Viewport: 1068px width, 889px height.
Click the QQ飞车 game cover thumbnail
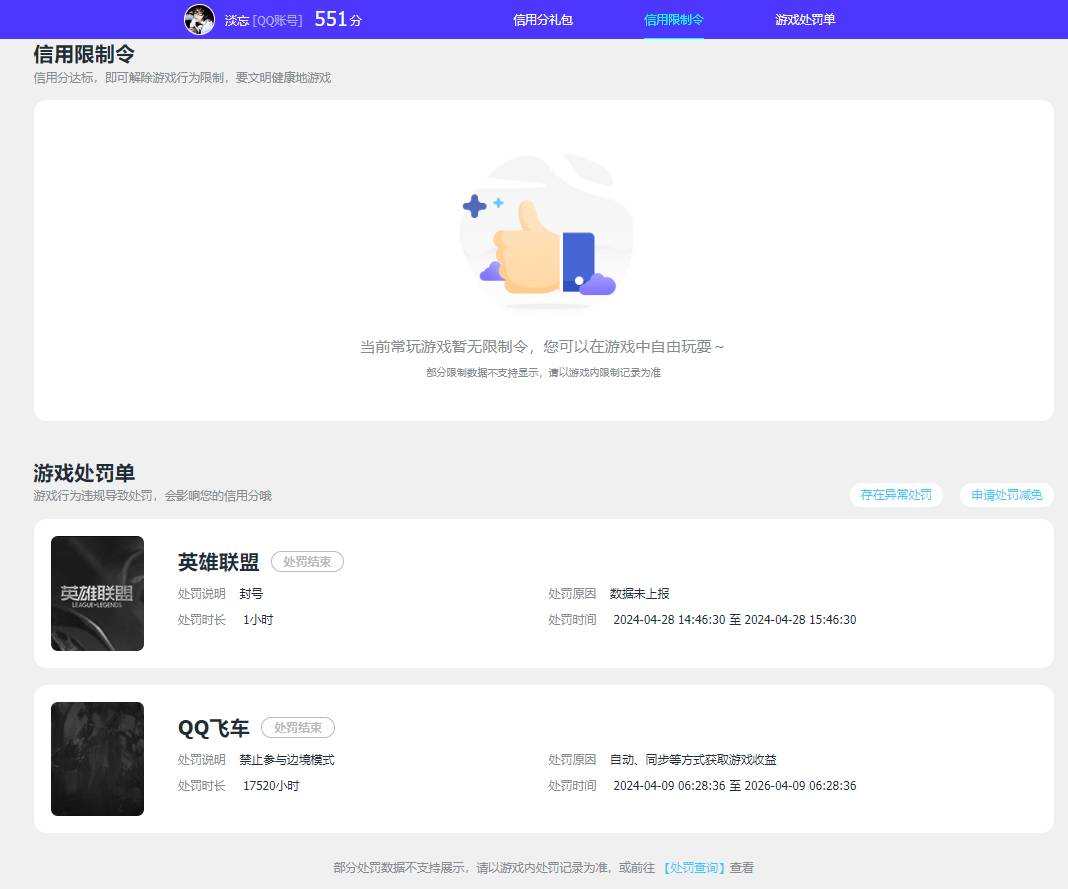[97, 759]
